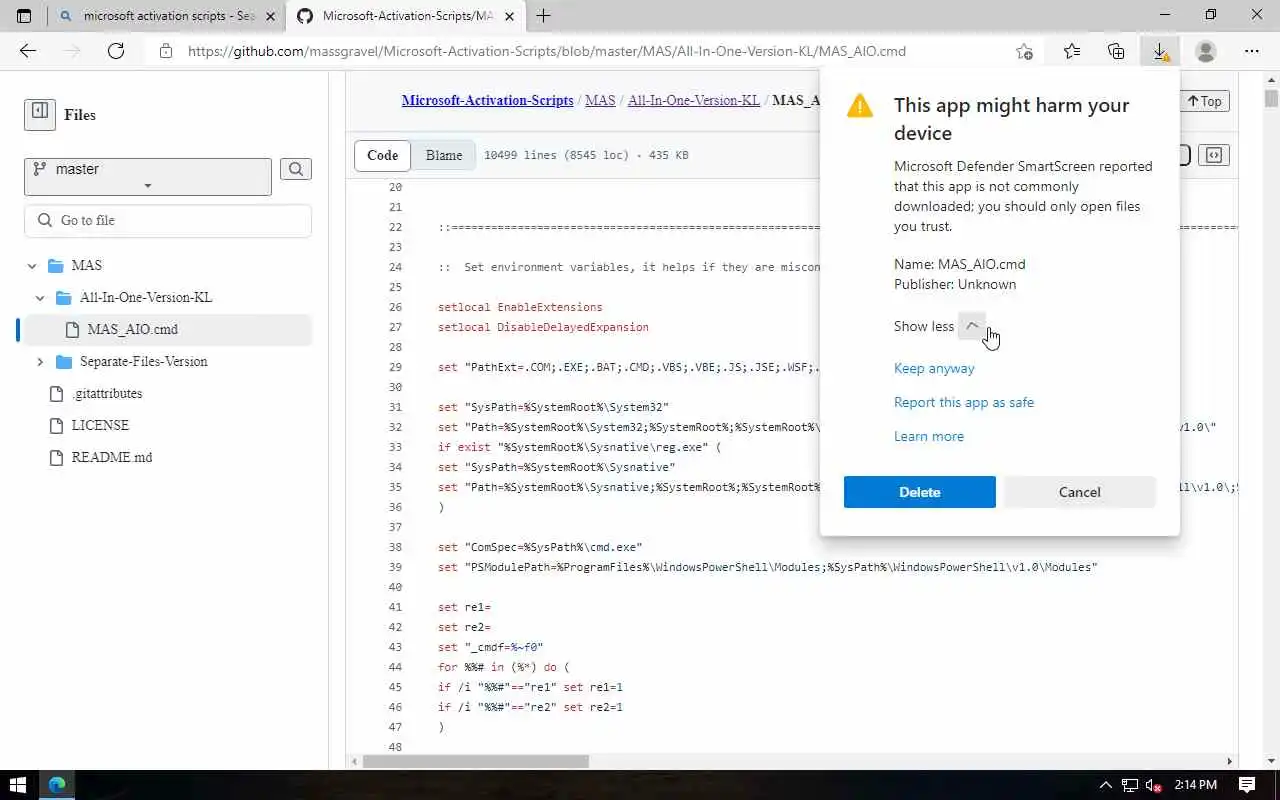The image size is (1280, 800).
Task: Open the master branch dropdown
Action: [148, 177]
